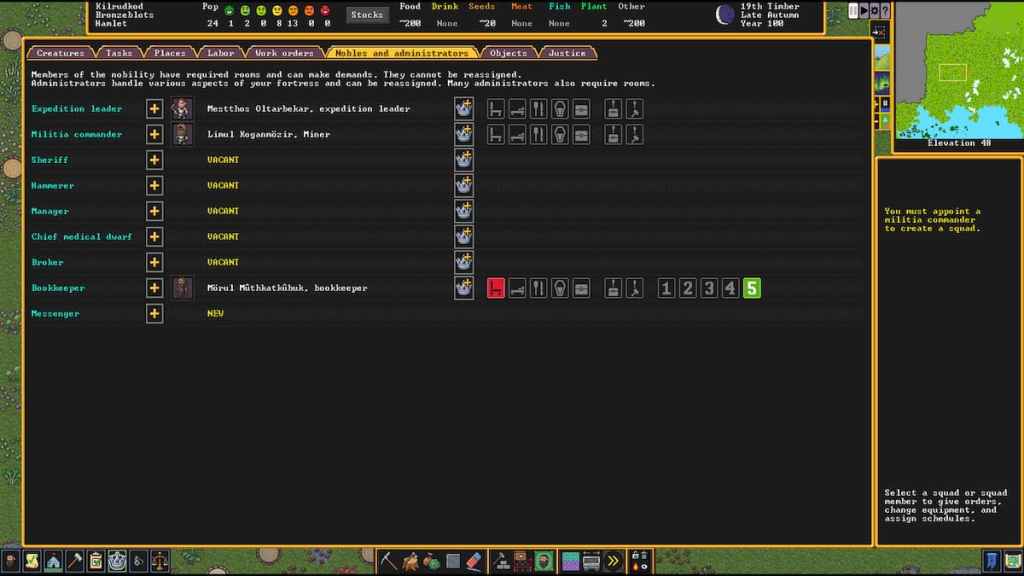Open the help question mark icon

pos(885,11)
